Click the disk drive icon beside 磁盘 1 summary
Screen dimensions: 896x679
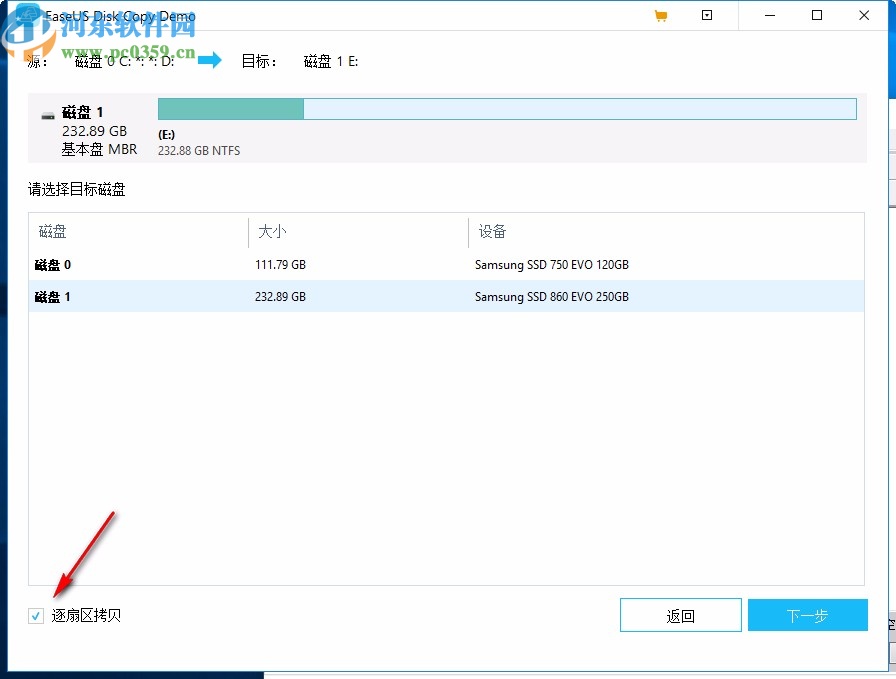[x=47, y=113]
